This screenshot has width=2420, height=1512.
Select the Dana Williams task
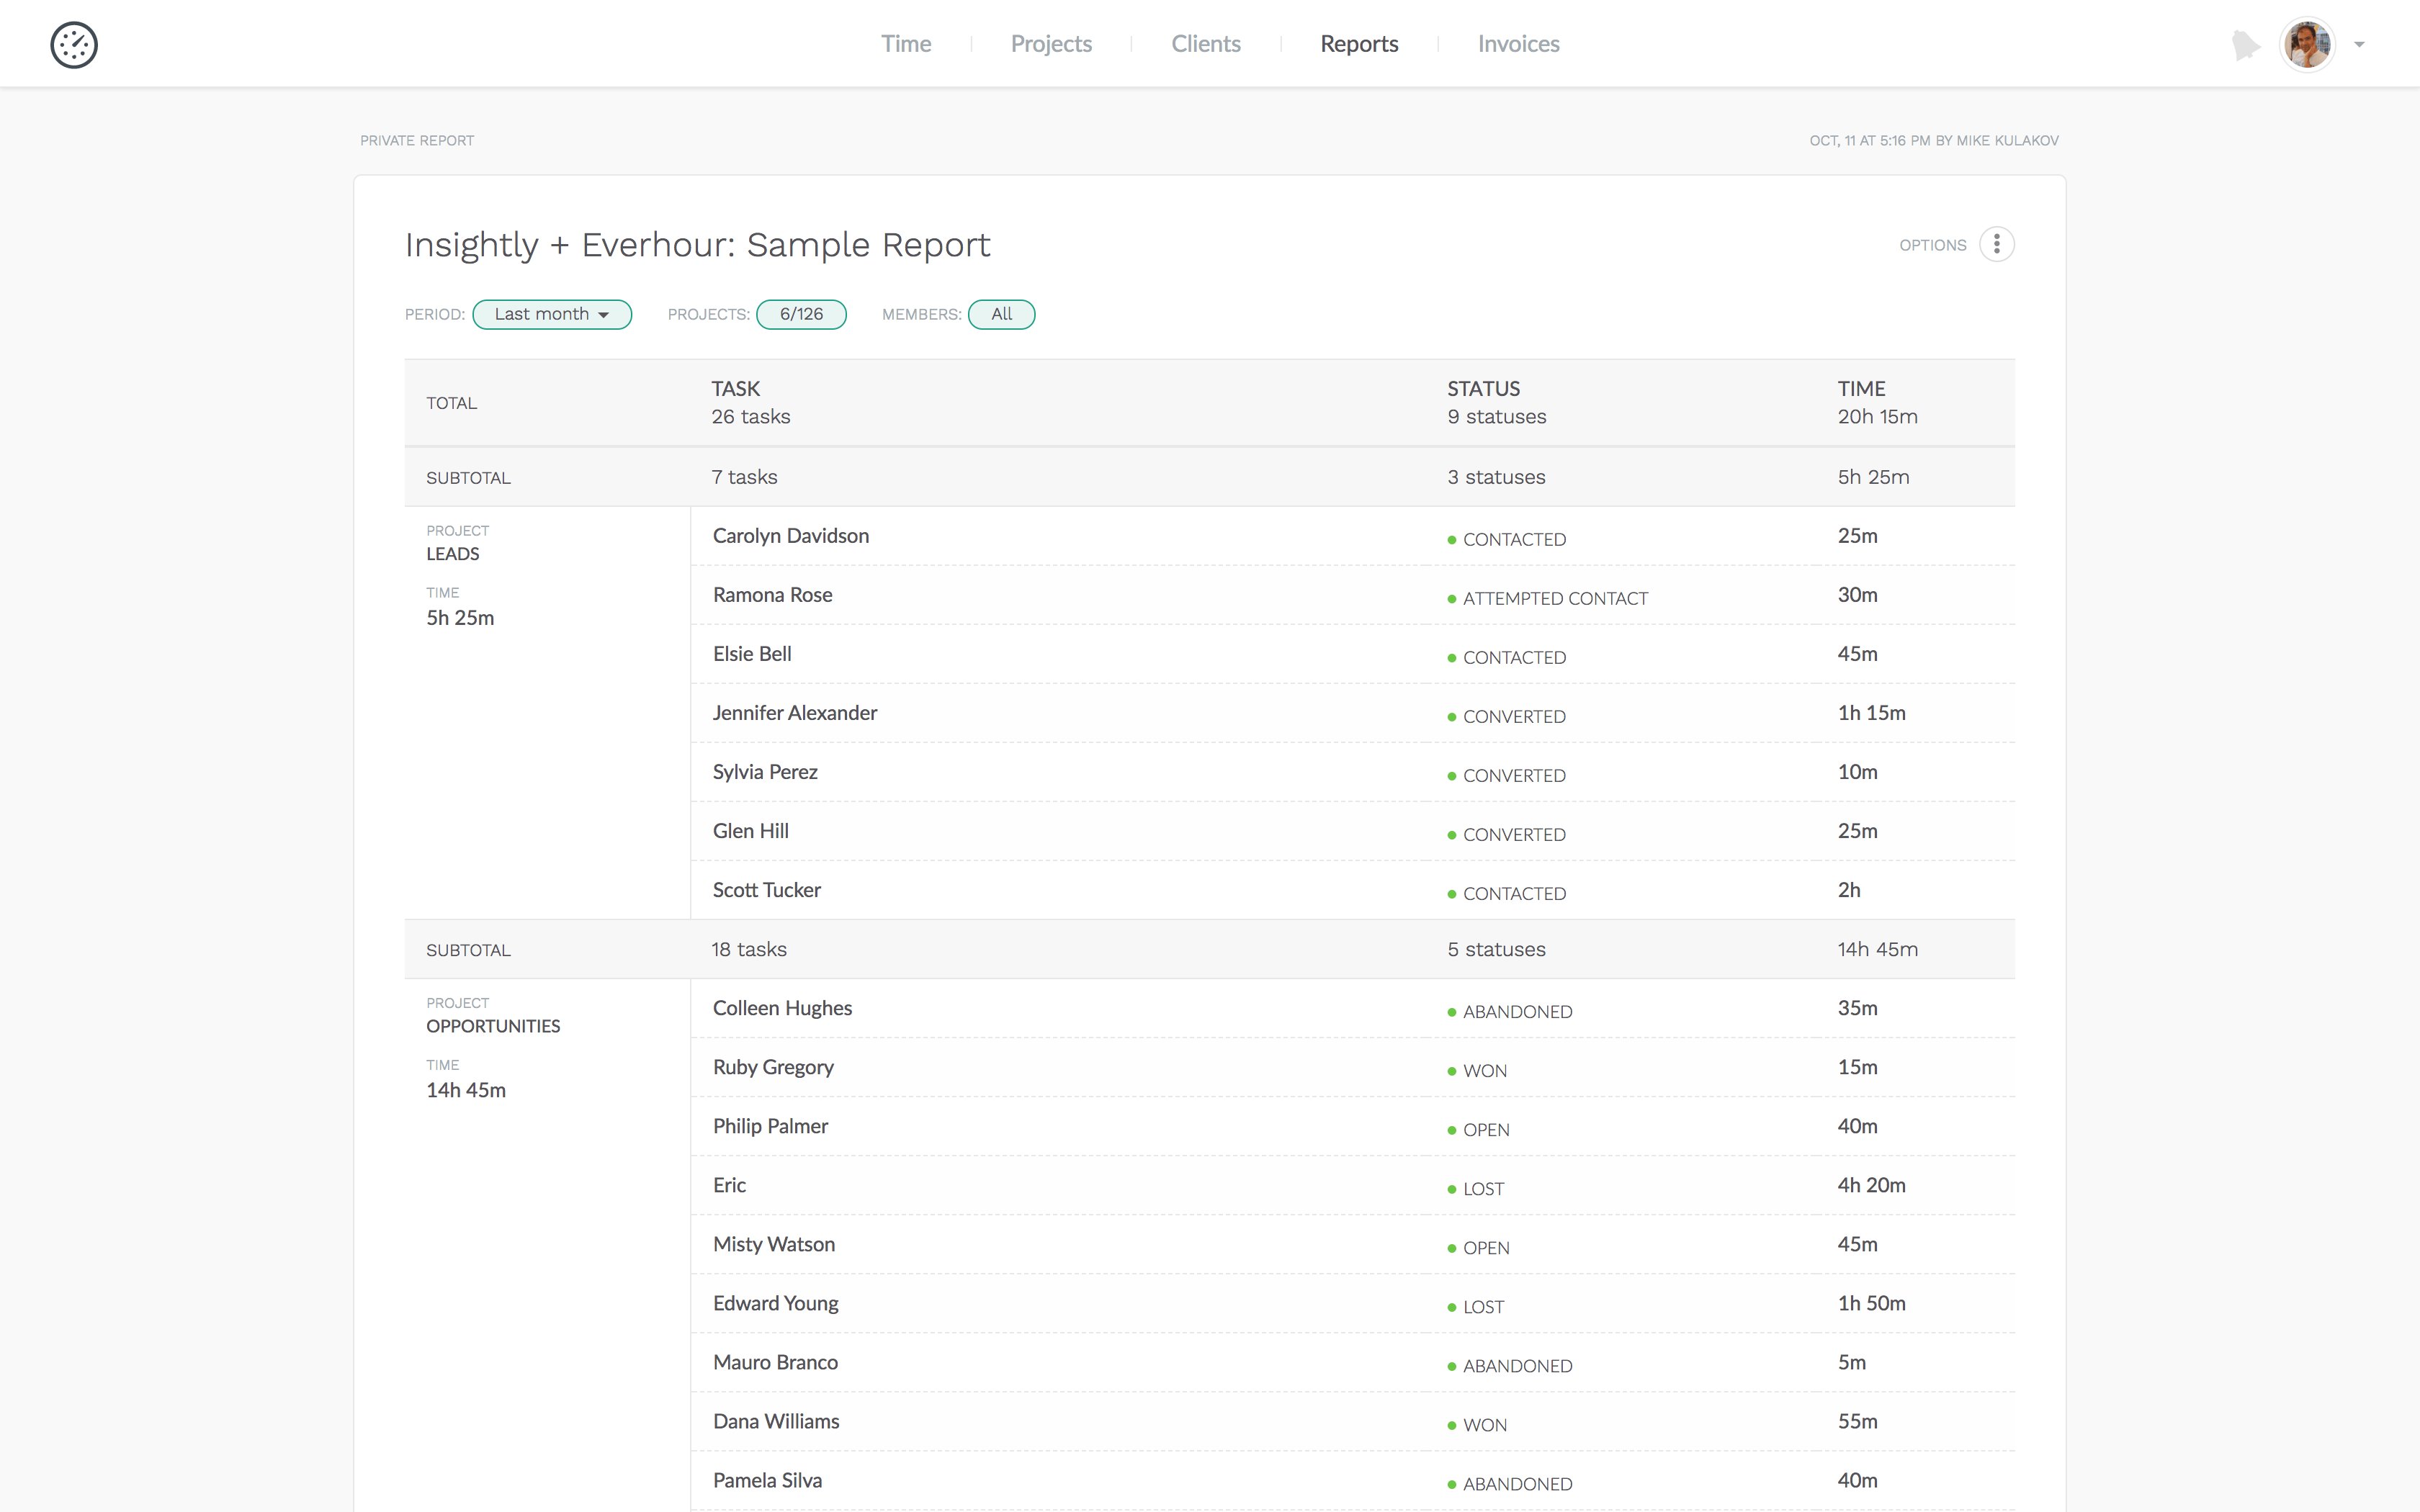pyautogui.click(x=776, y=1421)
